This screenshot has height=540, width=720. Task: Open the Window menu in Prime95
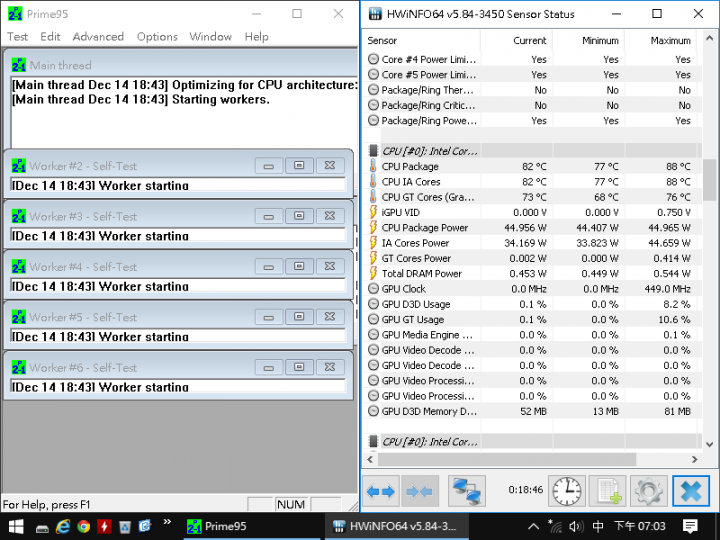[210, 37]
